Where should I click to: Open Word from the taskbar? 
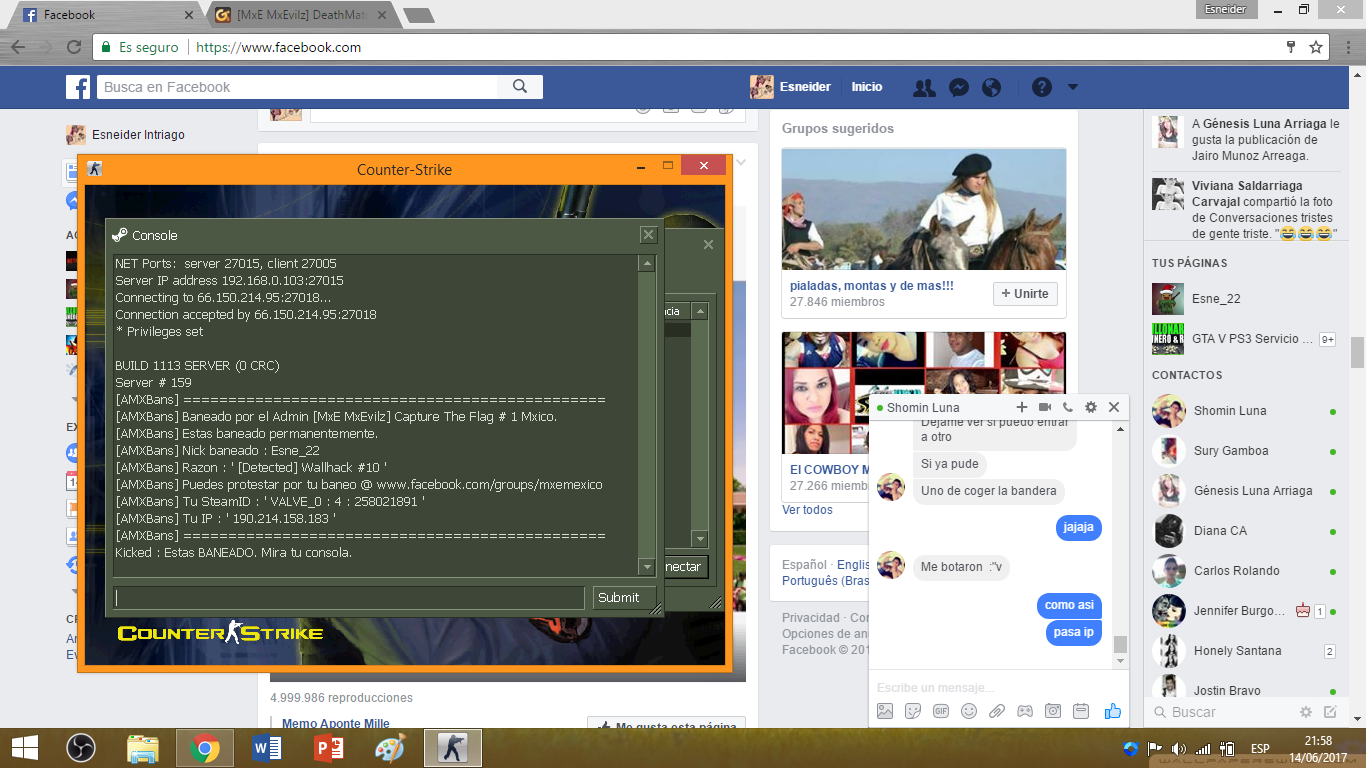(x=267, y=748)
